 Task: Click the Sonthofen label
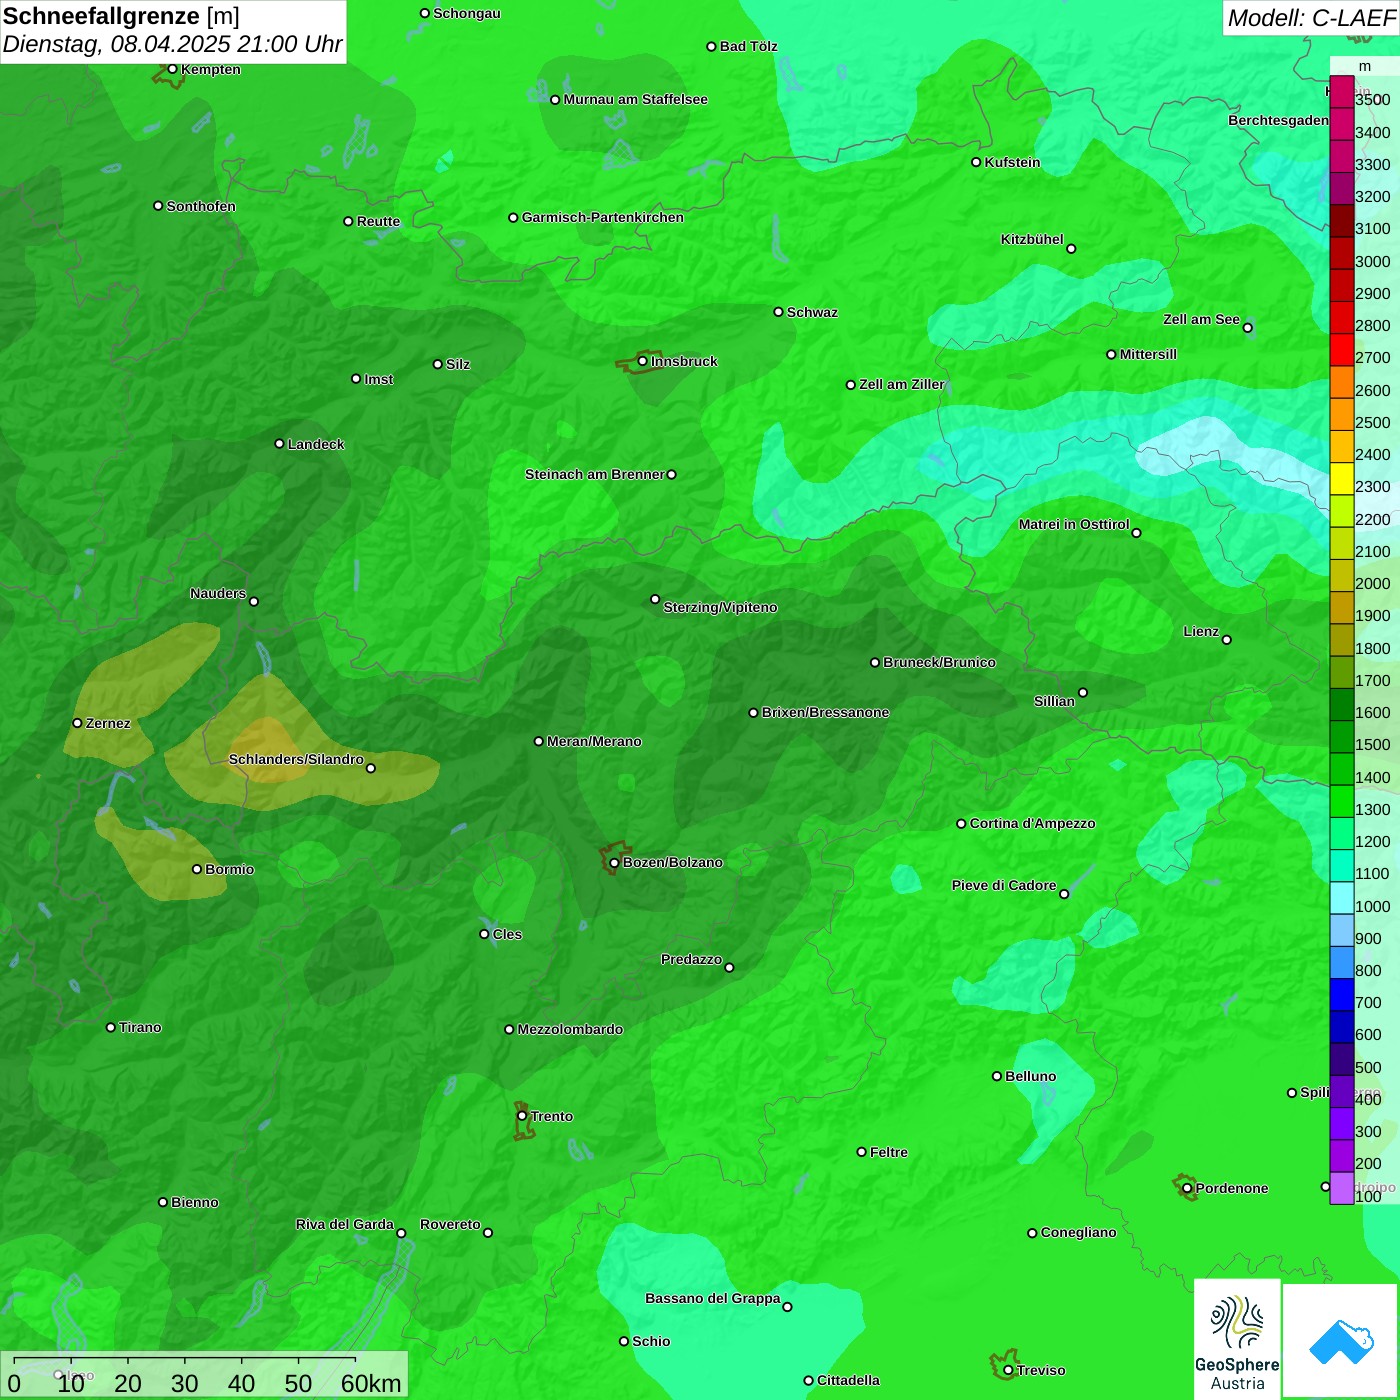(x=201, y=206)
